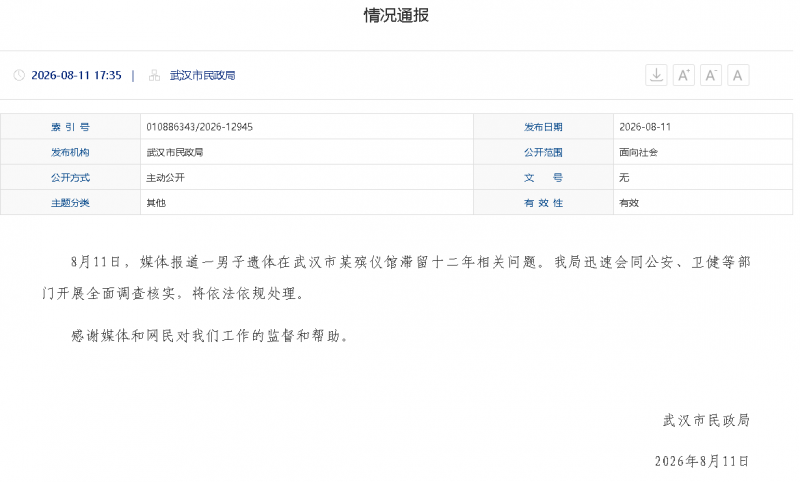800x482 pixels.
Task: Open the 武汉市民政局 source link in header
Action: click(x=203, y=75)
